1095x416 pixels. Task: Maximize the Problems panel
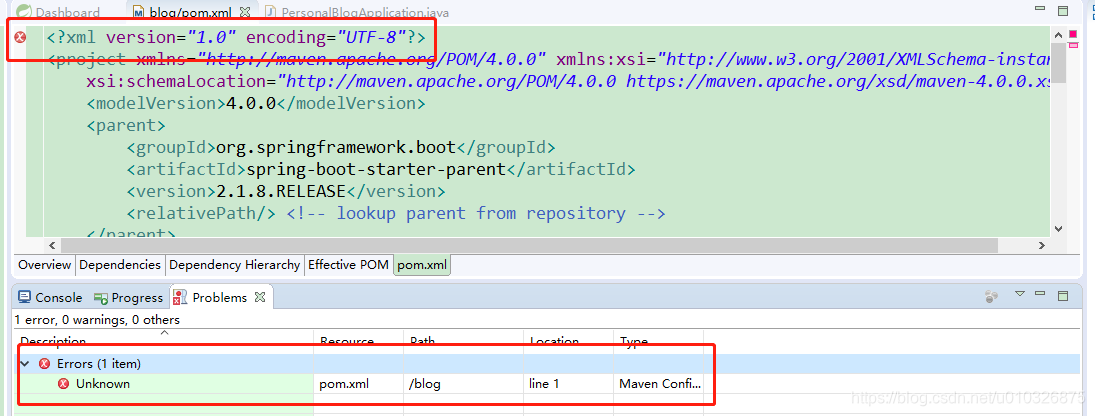1063,296
